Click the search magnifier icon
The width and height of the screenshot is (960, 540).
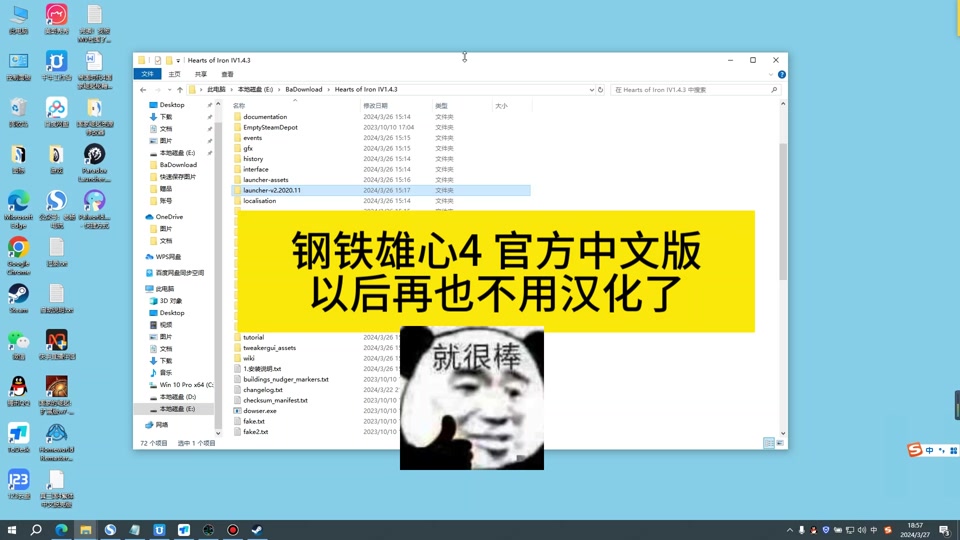pos(774,90)
